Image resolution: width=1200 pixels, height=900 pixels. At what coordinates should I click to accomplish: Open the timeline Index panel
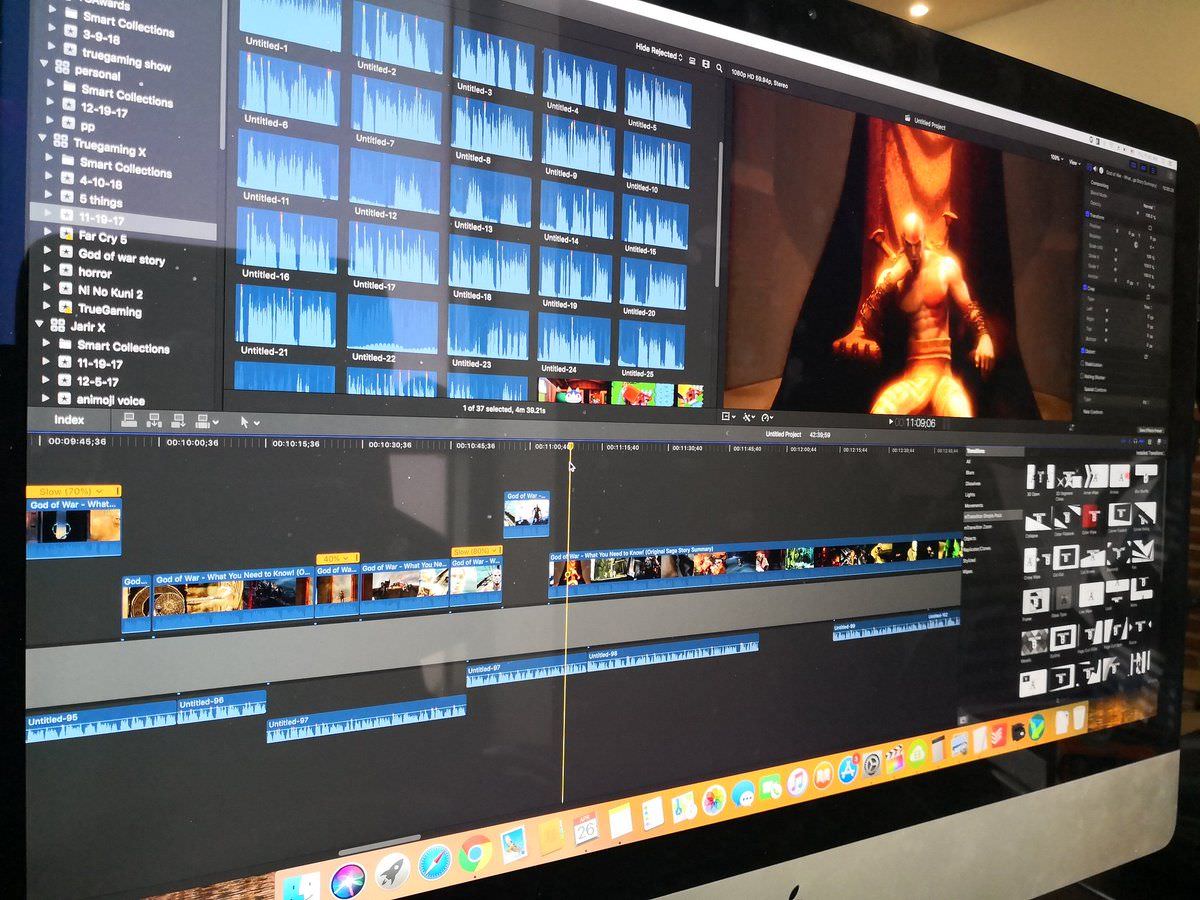[69, 420]
